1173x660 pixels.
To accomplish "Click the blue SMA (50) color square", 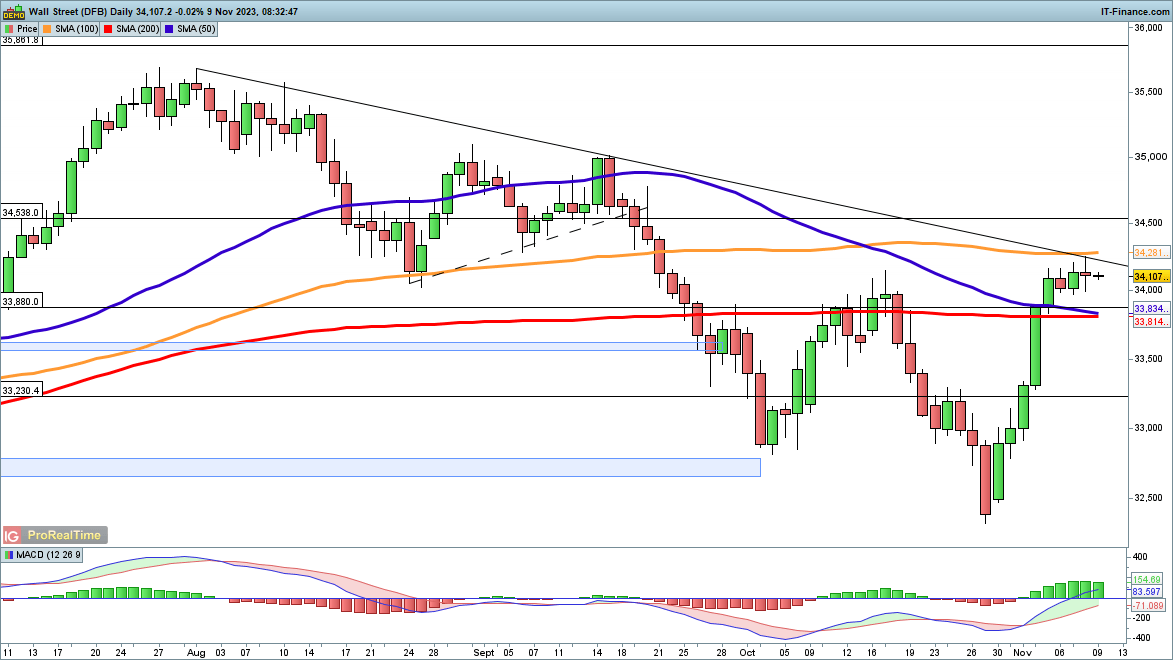I will tap(169, 29).
